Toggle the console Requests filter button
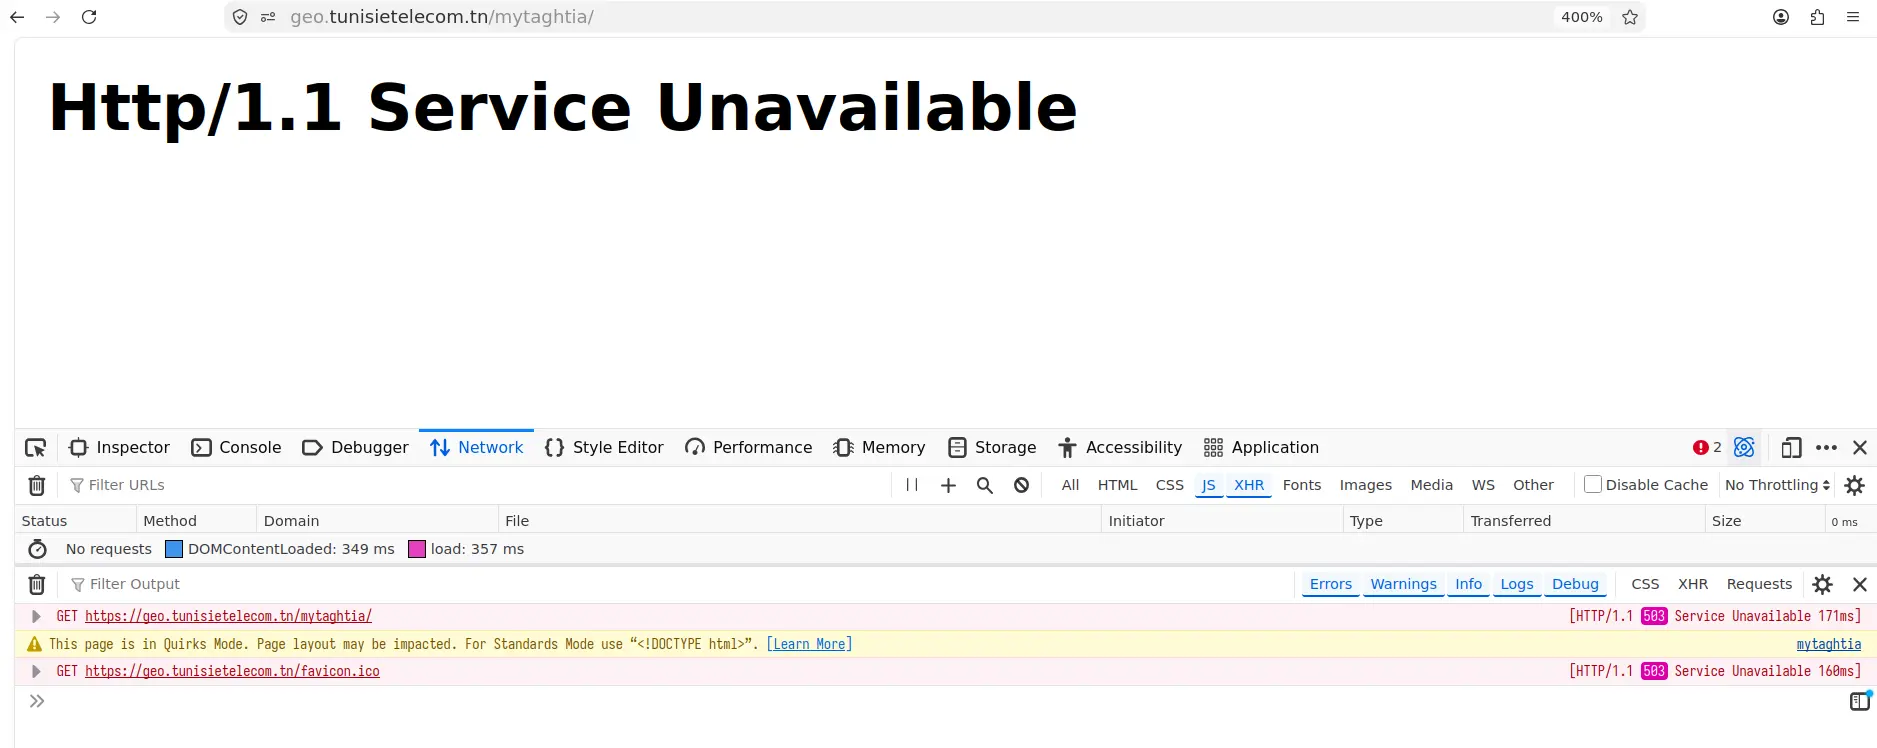Viewport: 1877px width, 748px height. pos(1759,584)
